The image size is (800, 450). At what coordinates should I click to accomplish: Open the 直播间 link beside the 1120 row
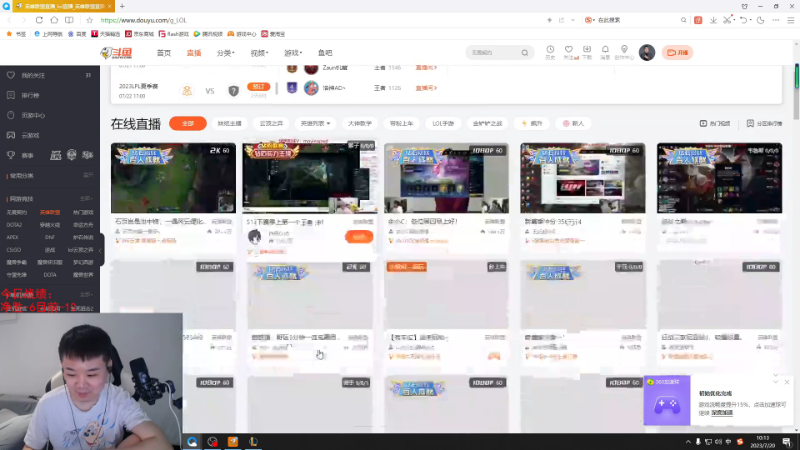pos(426,88)
